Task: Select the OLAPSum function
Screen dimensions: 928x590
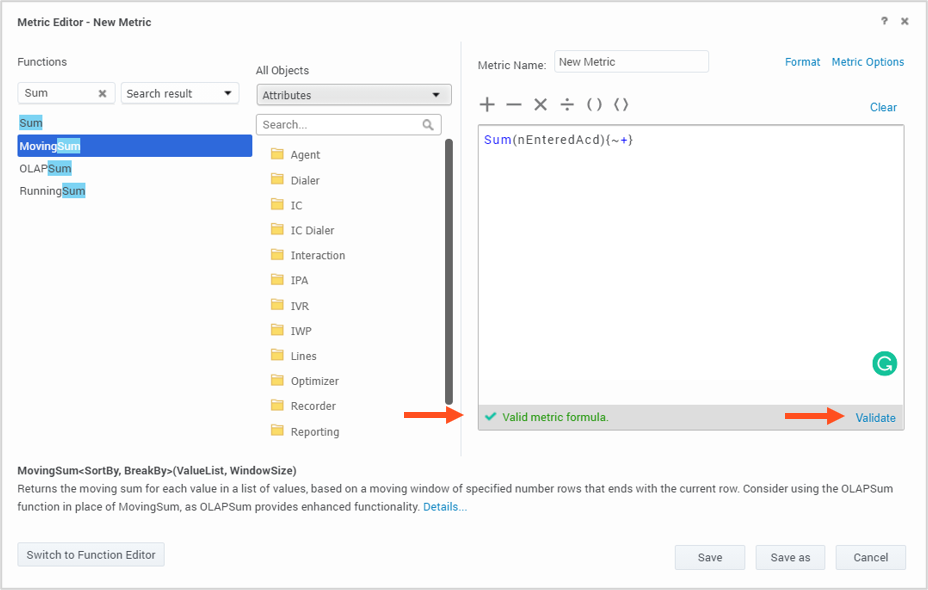Action: (x=46, y=168)
